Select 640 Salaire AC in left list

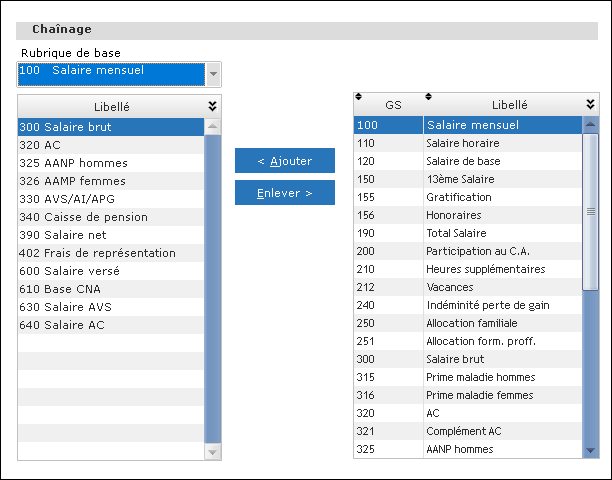[x=110, y=325]
